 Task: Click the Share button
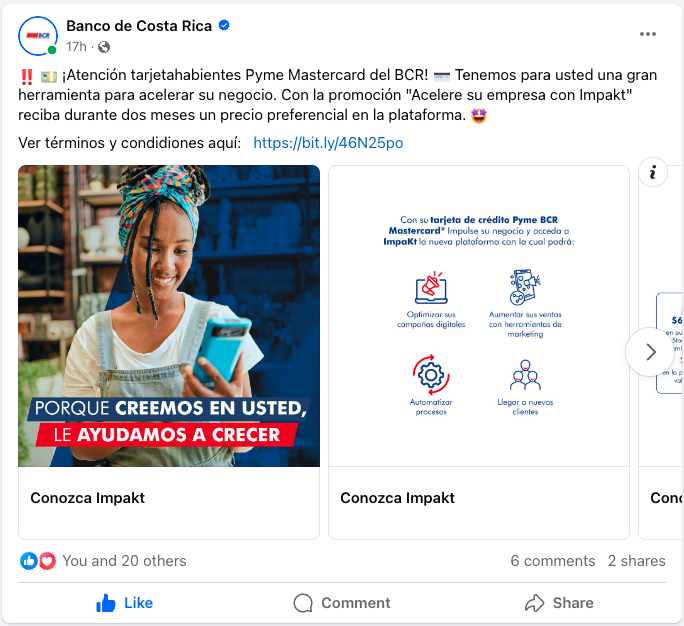(x=559, y=603)
